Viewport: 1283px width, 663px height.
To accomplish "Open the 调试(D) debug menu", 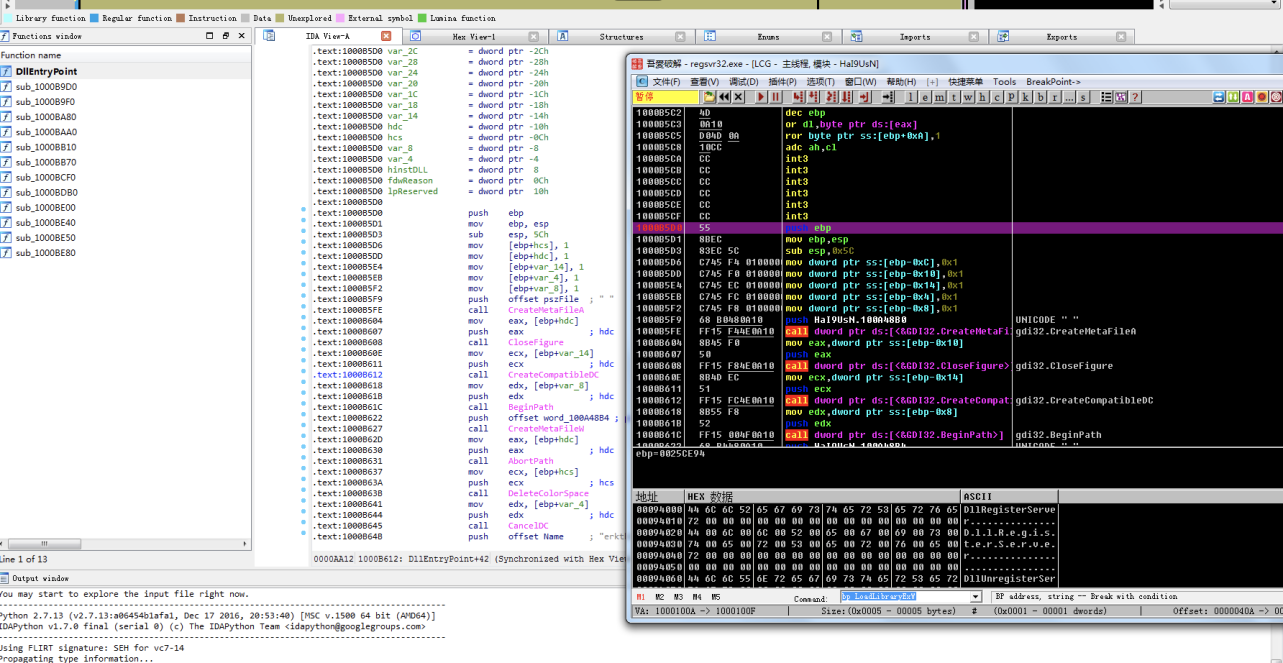I will [743, 82].
